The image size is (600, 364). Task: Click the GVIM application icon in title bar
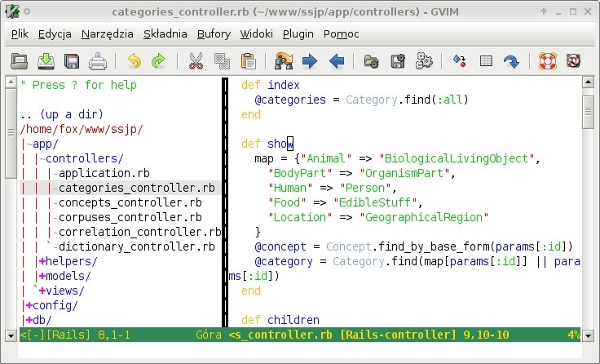pos(13,11)
